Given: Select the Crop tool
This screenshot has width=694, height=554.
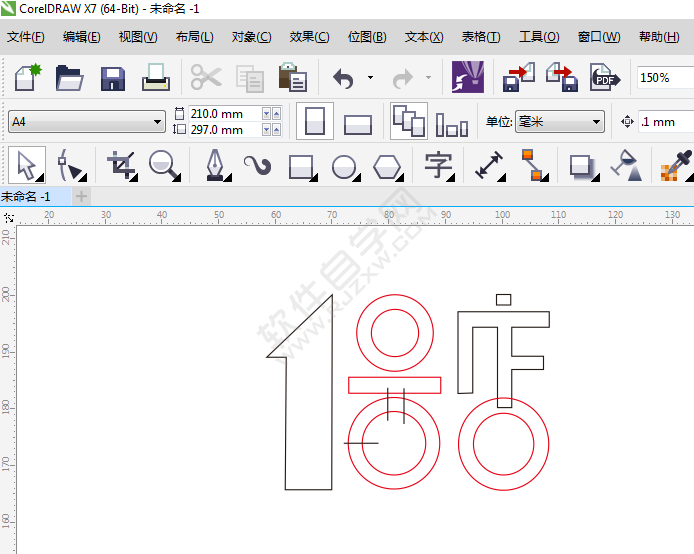Looking at the screenshot, I should [122, 164].
